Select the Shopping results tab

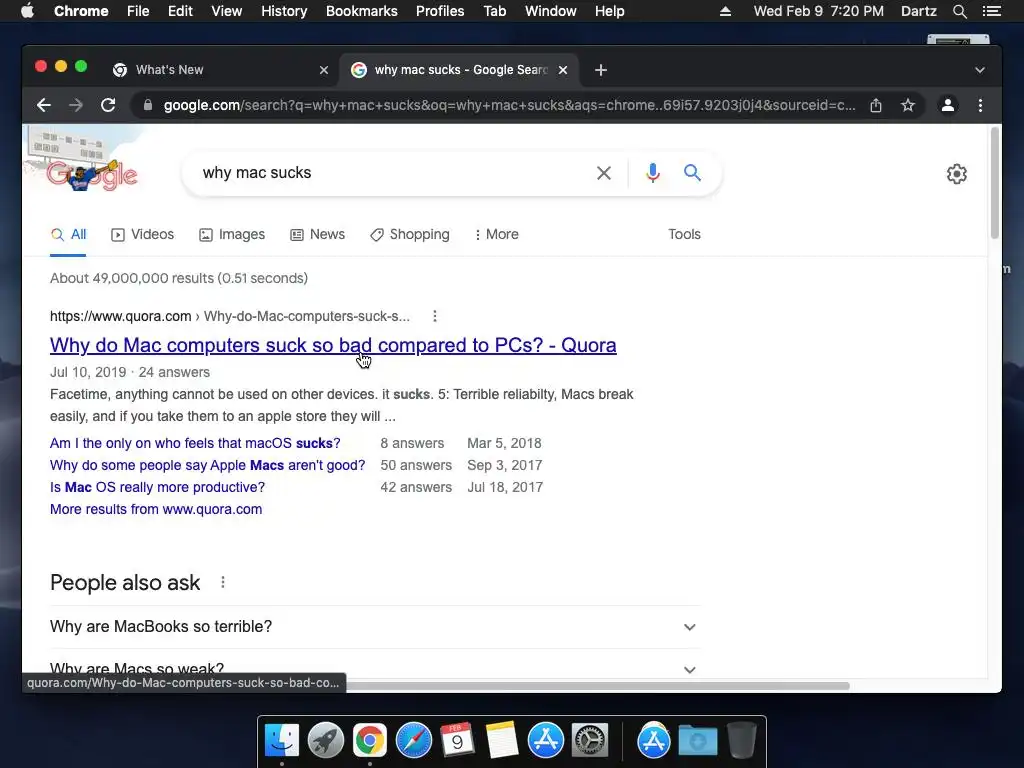tap(409, 234)
